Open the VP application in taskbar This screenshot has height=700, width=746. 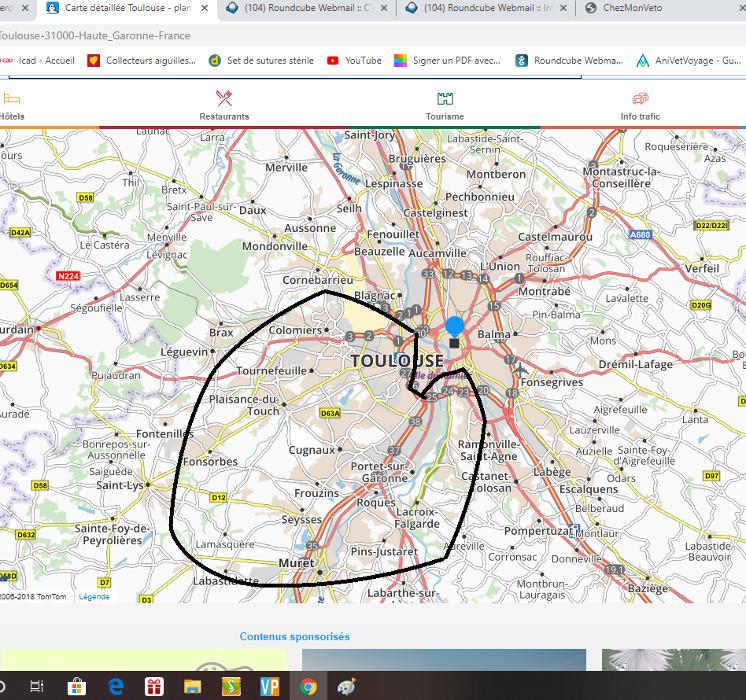pyautogui.click(x=270, y=686)
